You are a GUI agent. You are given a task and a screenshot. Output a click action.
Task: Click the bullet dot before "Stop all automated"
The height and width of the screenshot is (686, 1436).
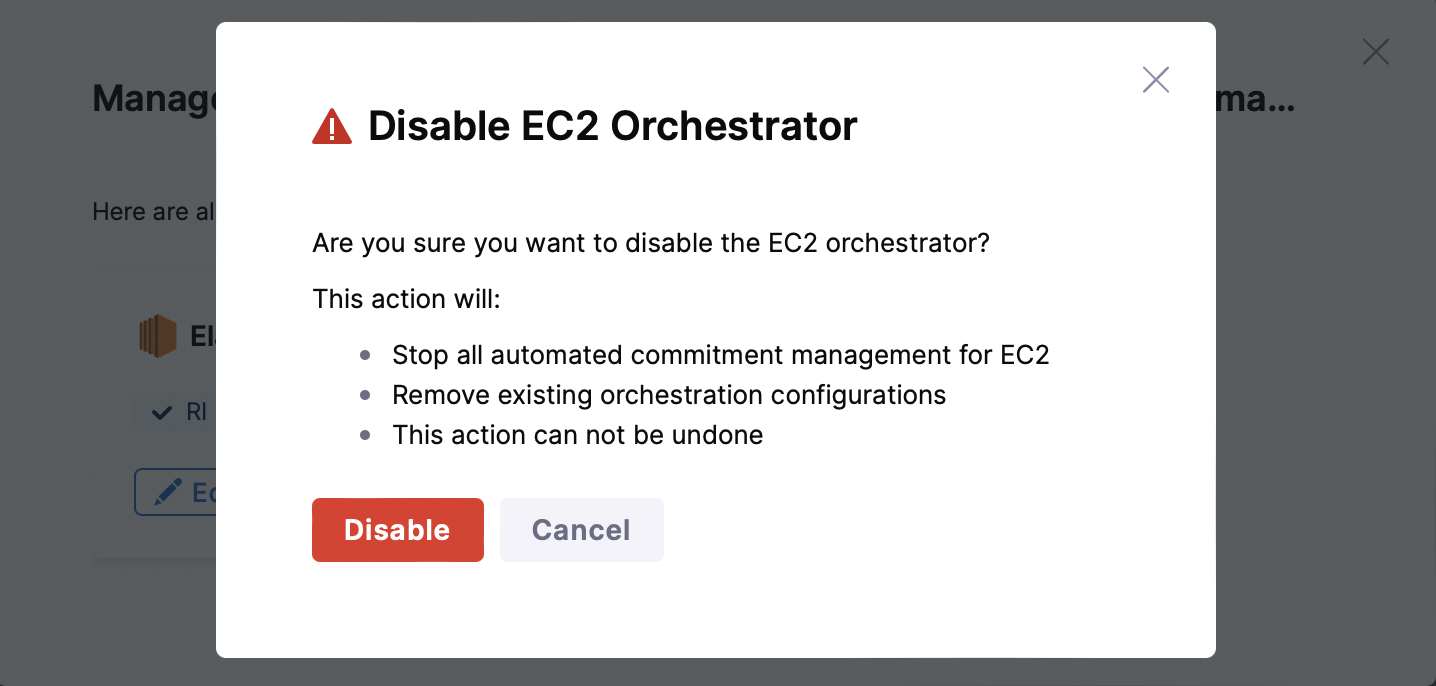(x=365, y=355)
